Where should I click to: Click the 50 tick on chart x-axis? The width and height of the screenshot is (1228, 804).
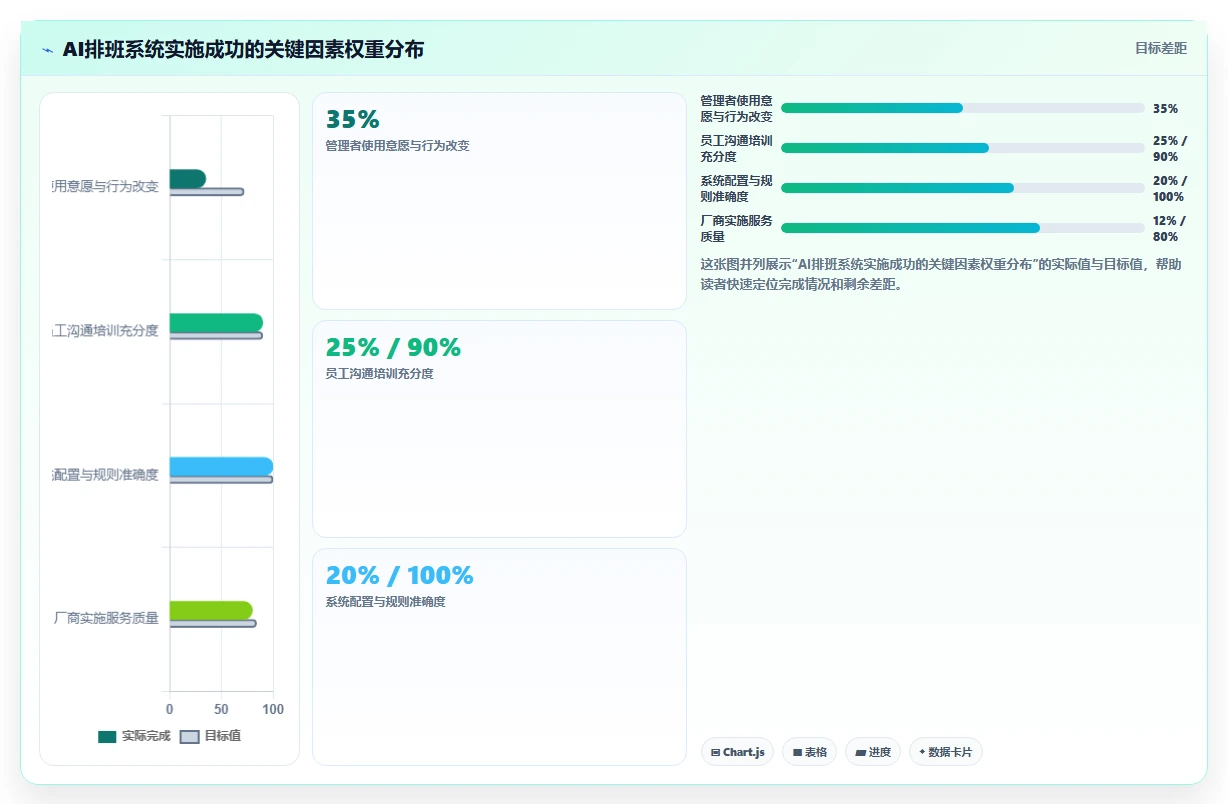tap(221, 709)
